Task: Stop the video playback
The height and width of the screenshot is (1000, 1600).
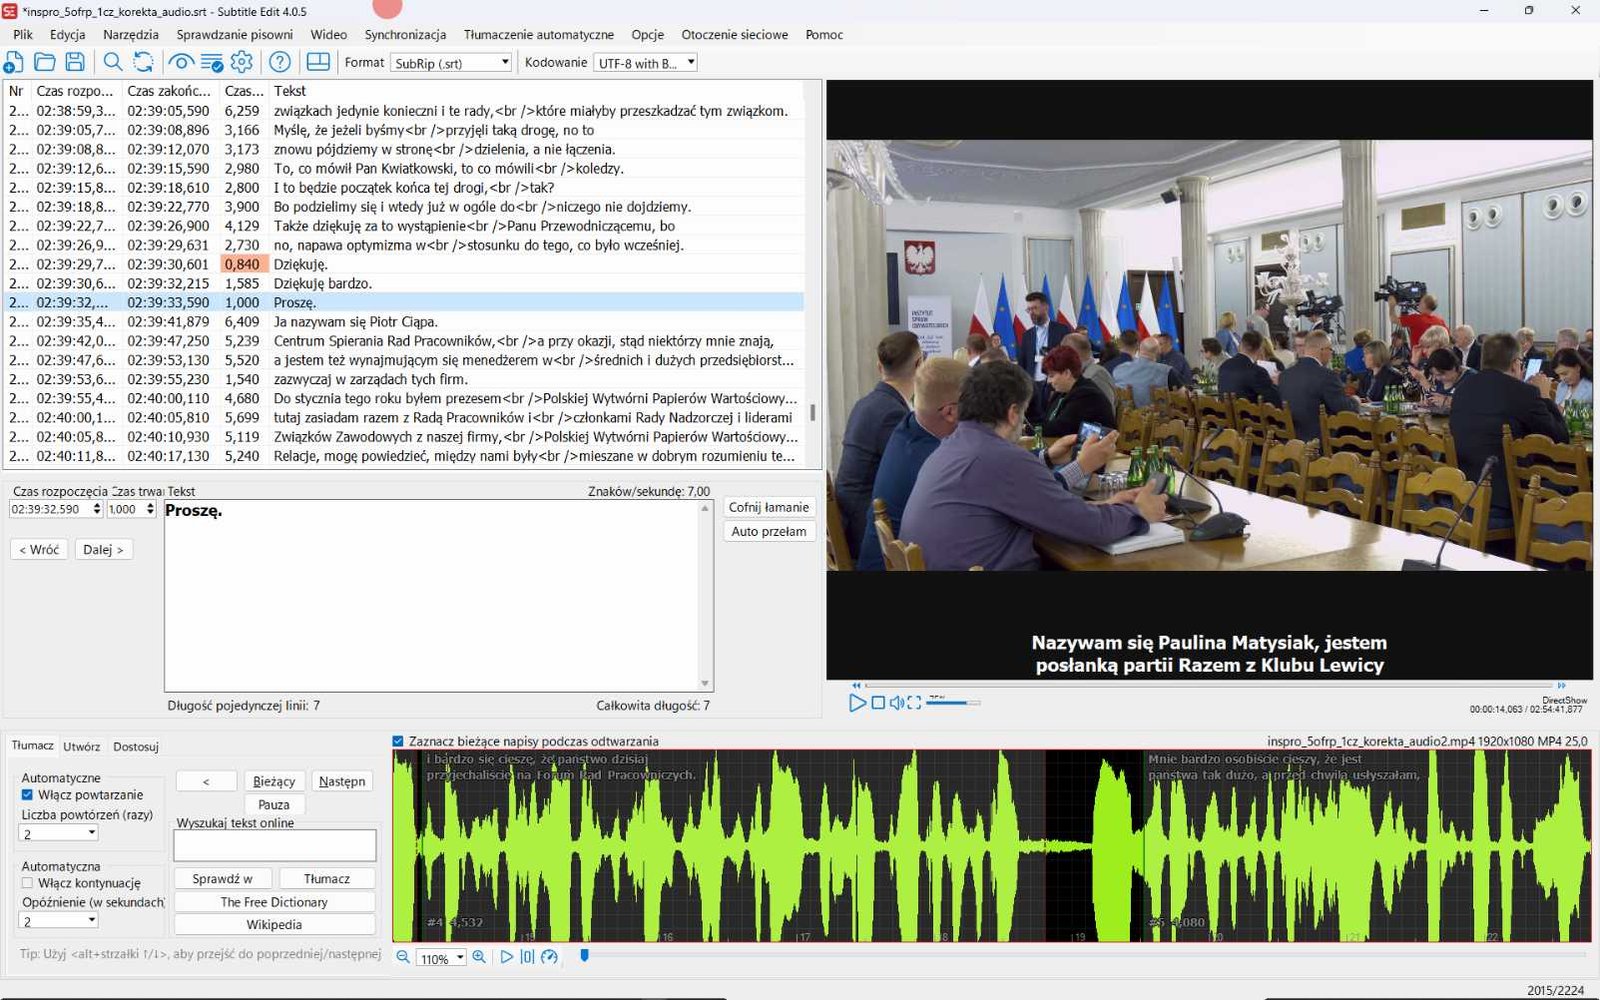Action: tap(878, 703)
